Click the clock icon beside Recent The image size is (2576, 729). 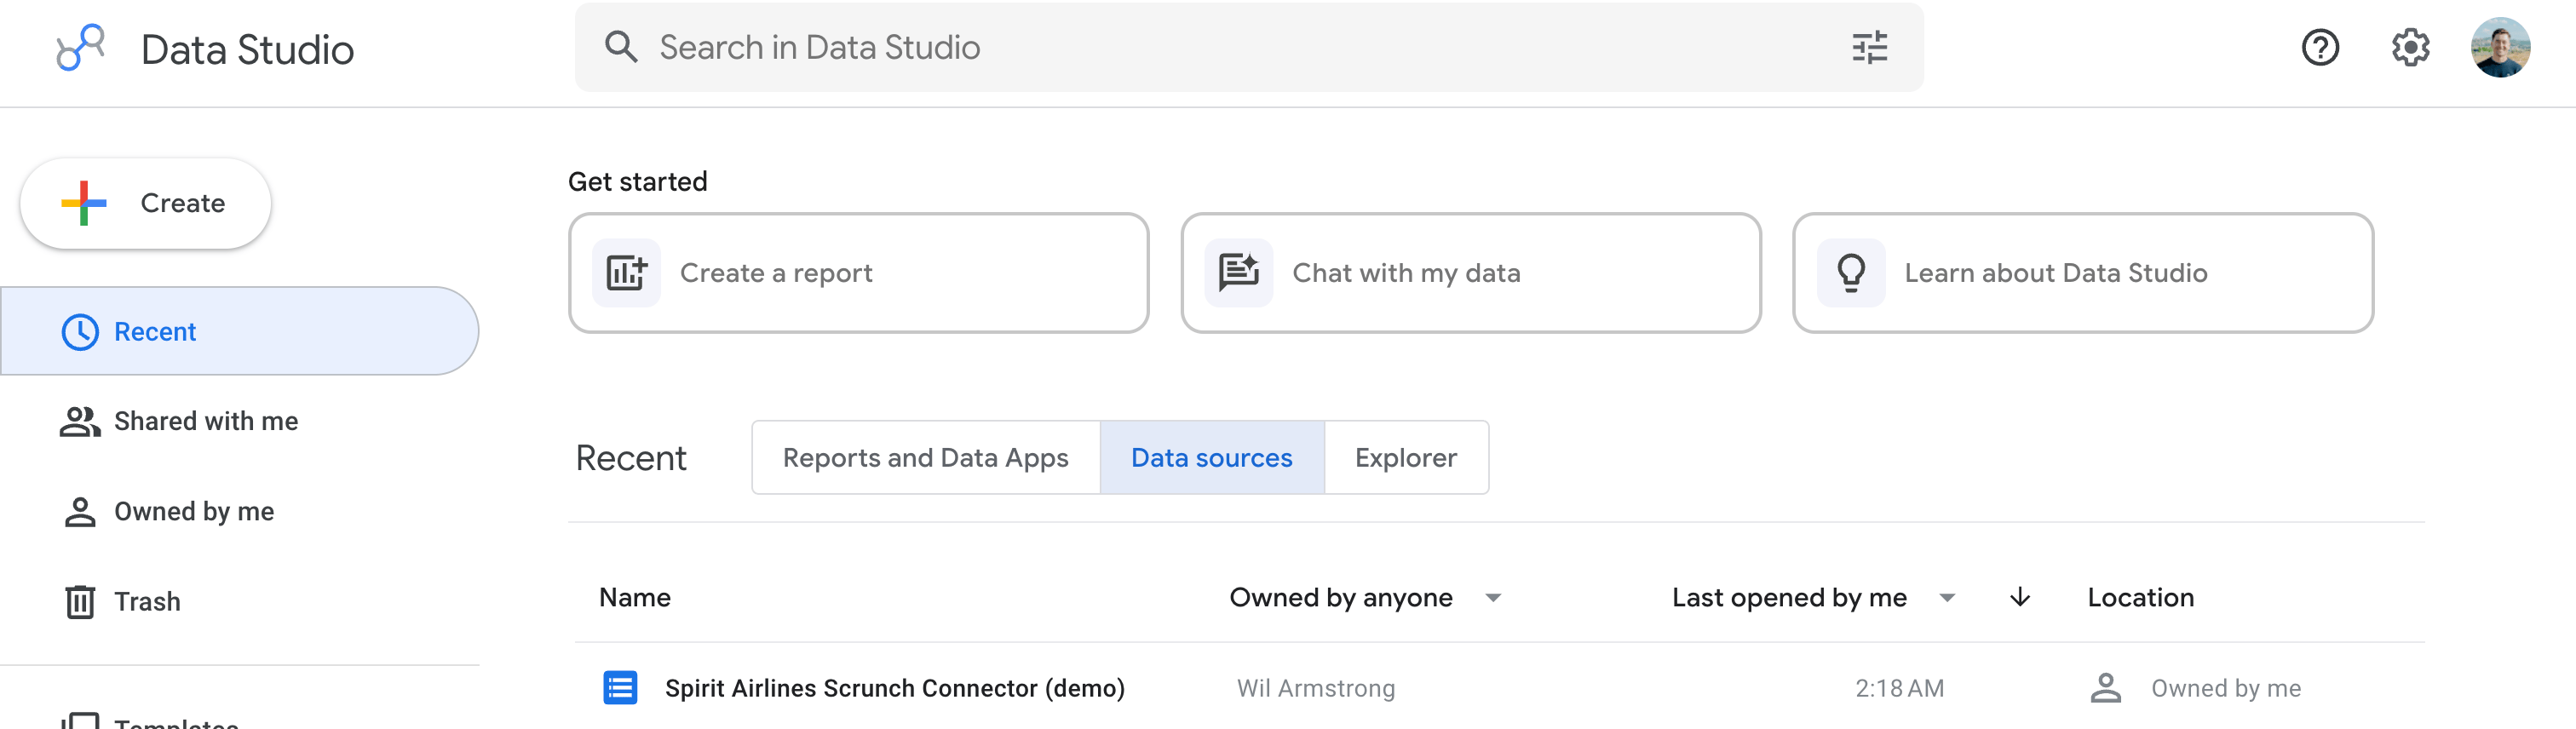pos(80,332)
